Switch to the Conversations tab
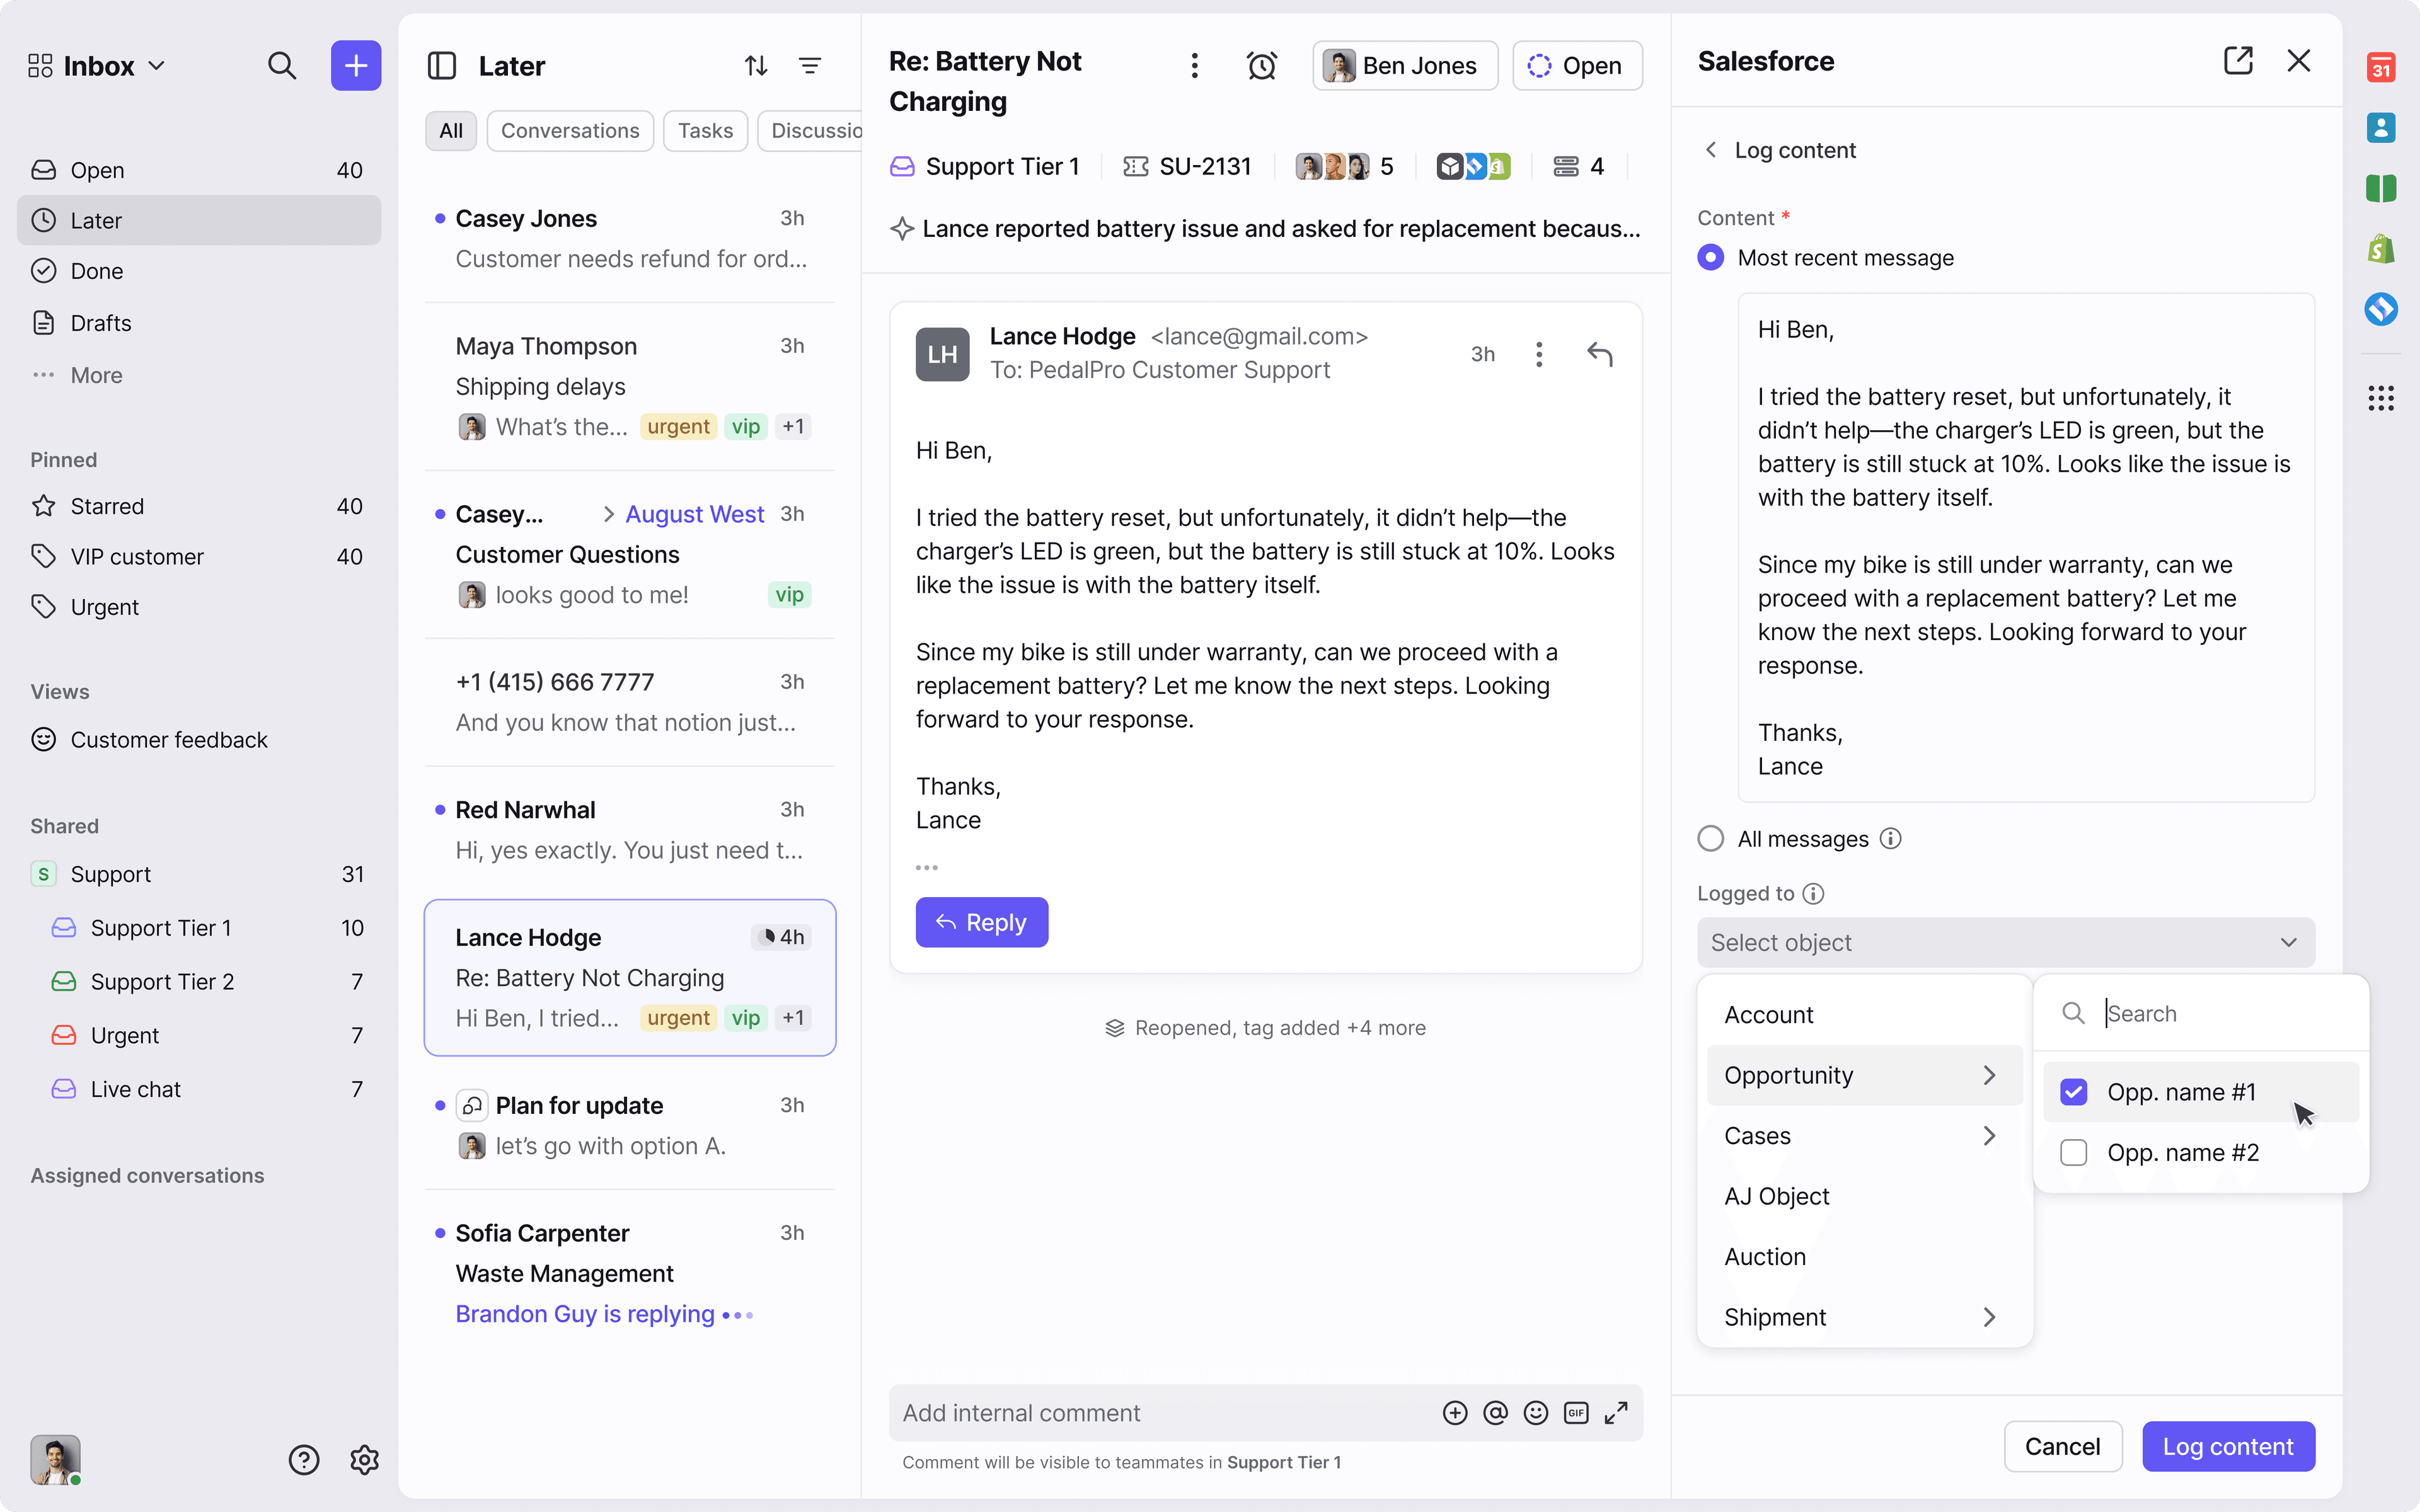The width and height of the screenshot is (2420, 1512). pyautogui.click(x=570, y=130)
